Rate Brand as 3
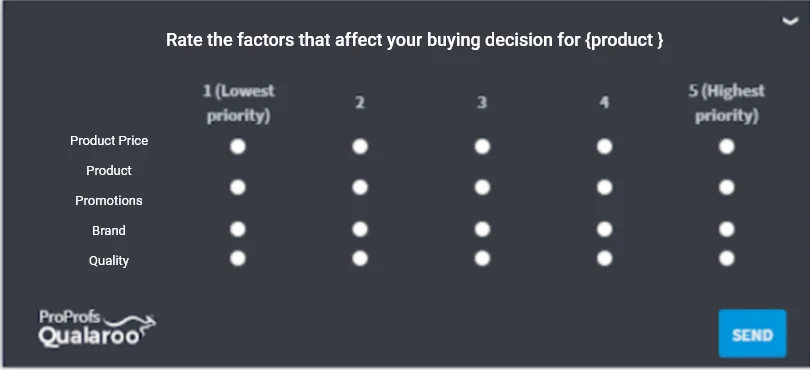The width and height of the screenshot is (810, 370). [x=482, y=229]
